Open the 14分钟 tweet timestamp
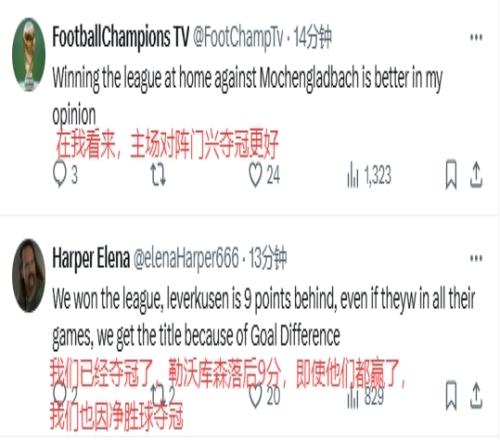 pos(313,37)
